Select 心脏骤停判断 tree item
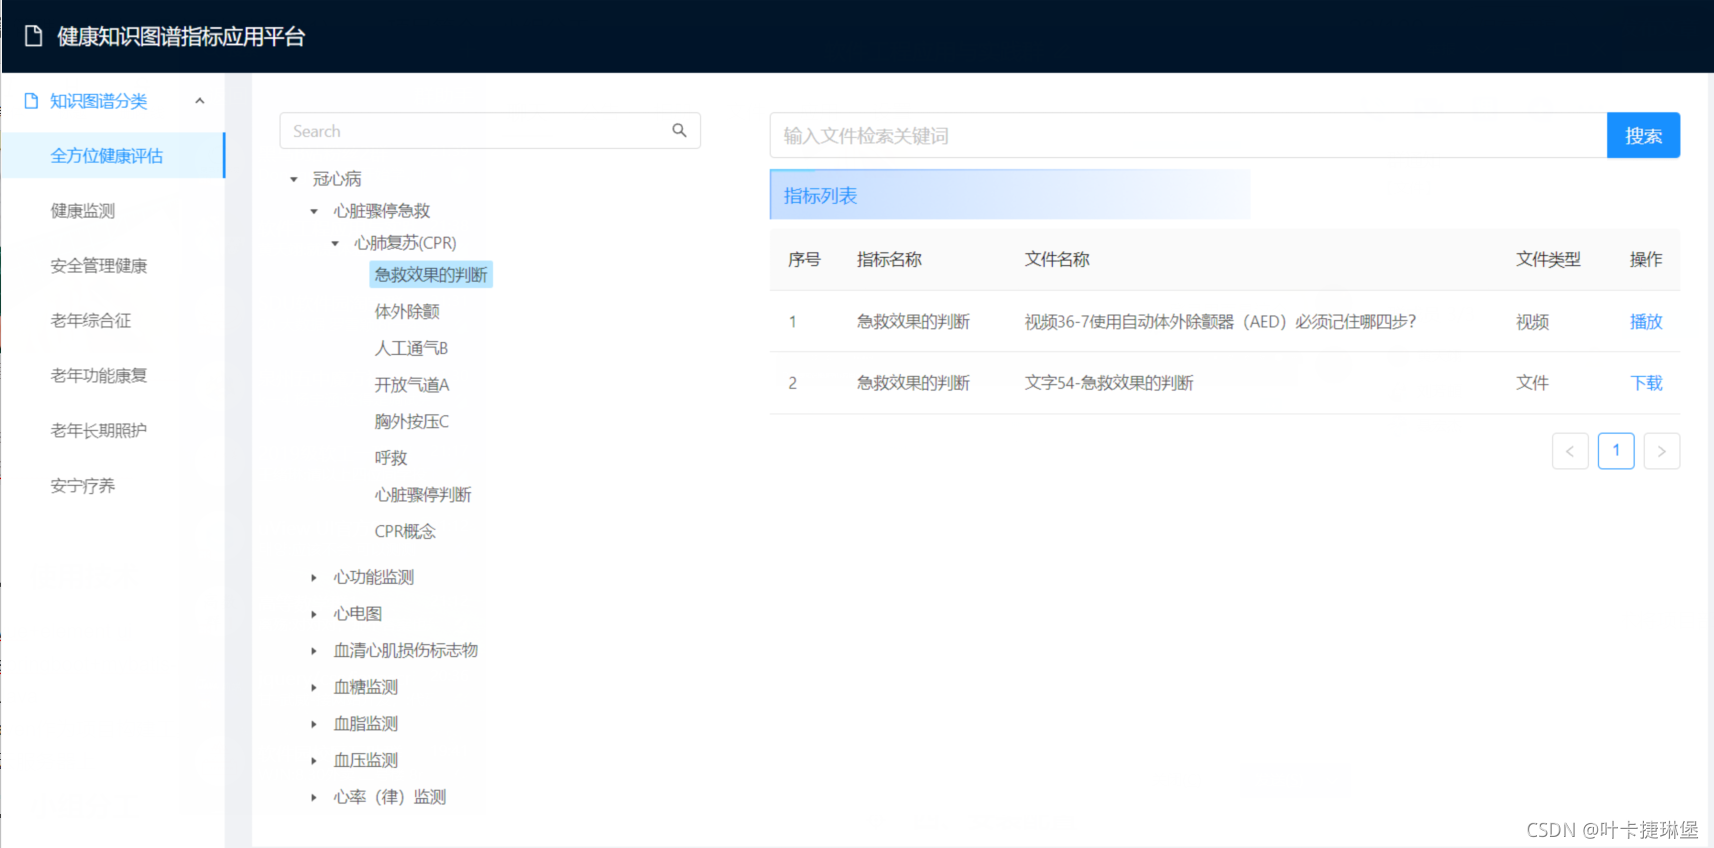Viewport: 1714px width, 848px height. coord(423,495)
